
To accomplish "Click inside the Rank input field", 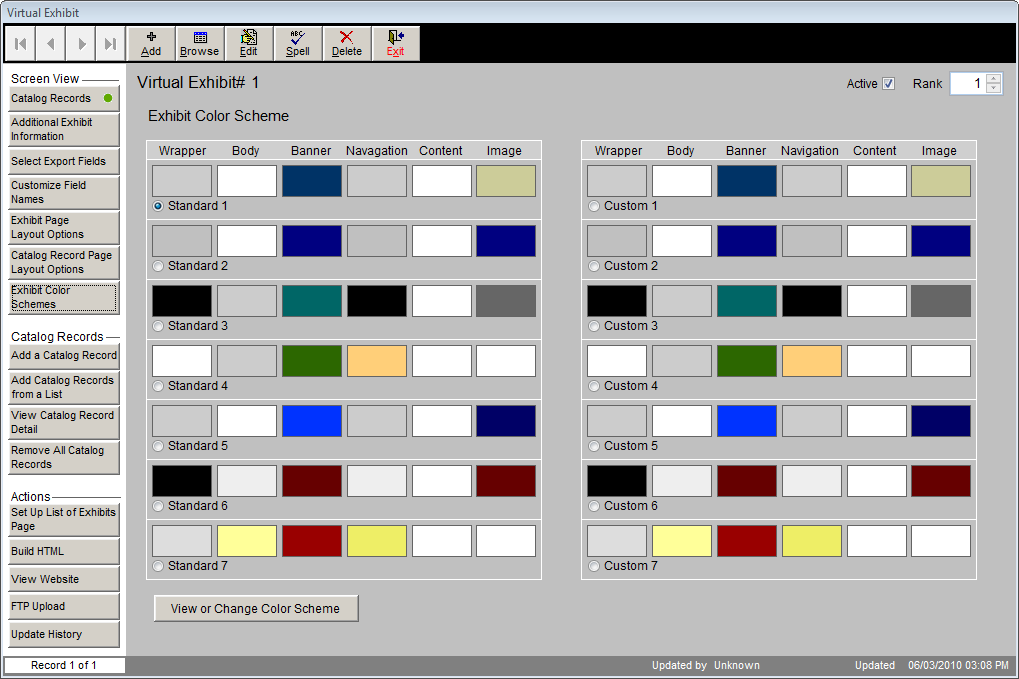I will (970, 83).
